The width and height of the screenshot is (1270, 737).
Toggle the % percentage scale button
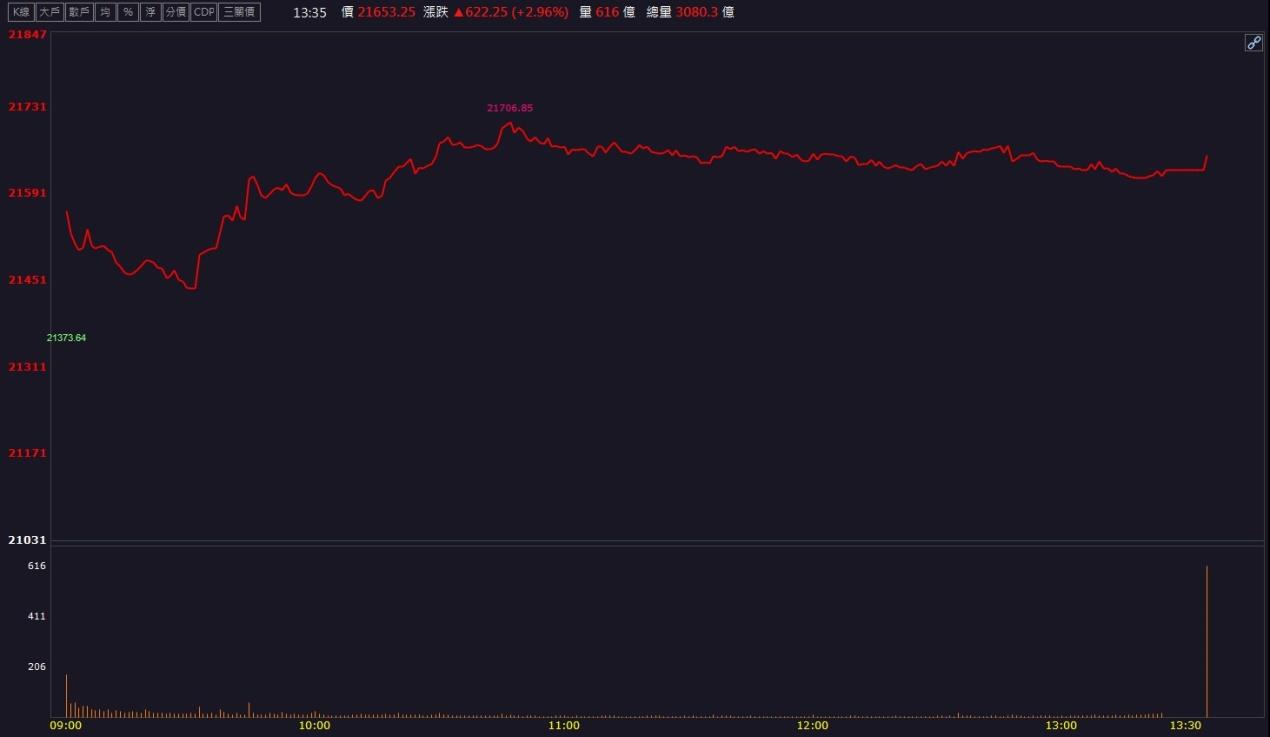click(x=127, y=12)
